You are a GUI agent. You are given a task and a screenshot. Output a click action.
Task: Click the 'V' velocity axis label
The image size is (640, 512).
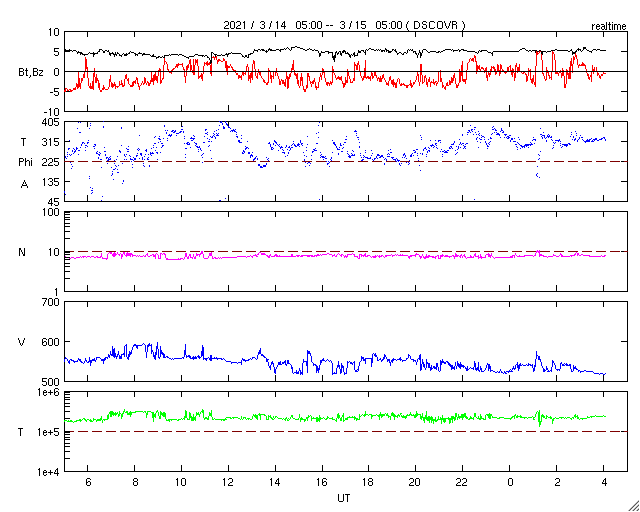pos(22,342)
